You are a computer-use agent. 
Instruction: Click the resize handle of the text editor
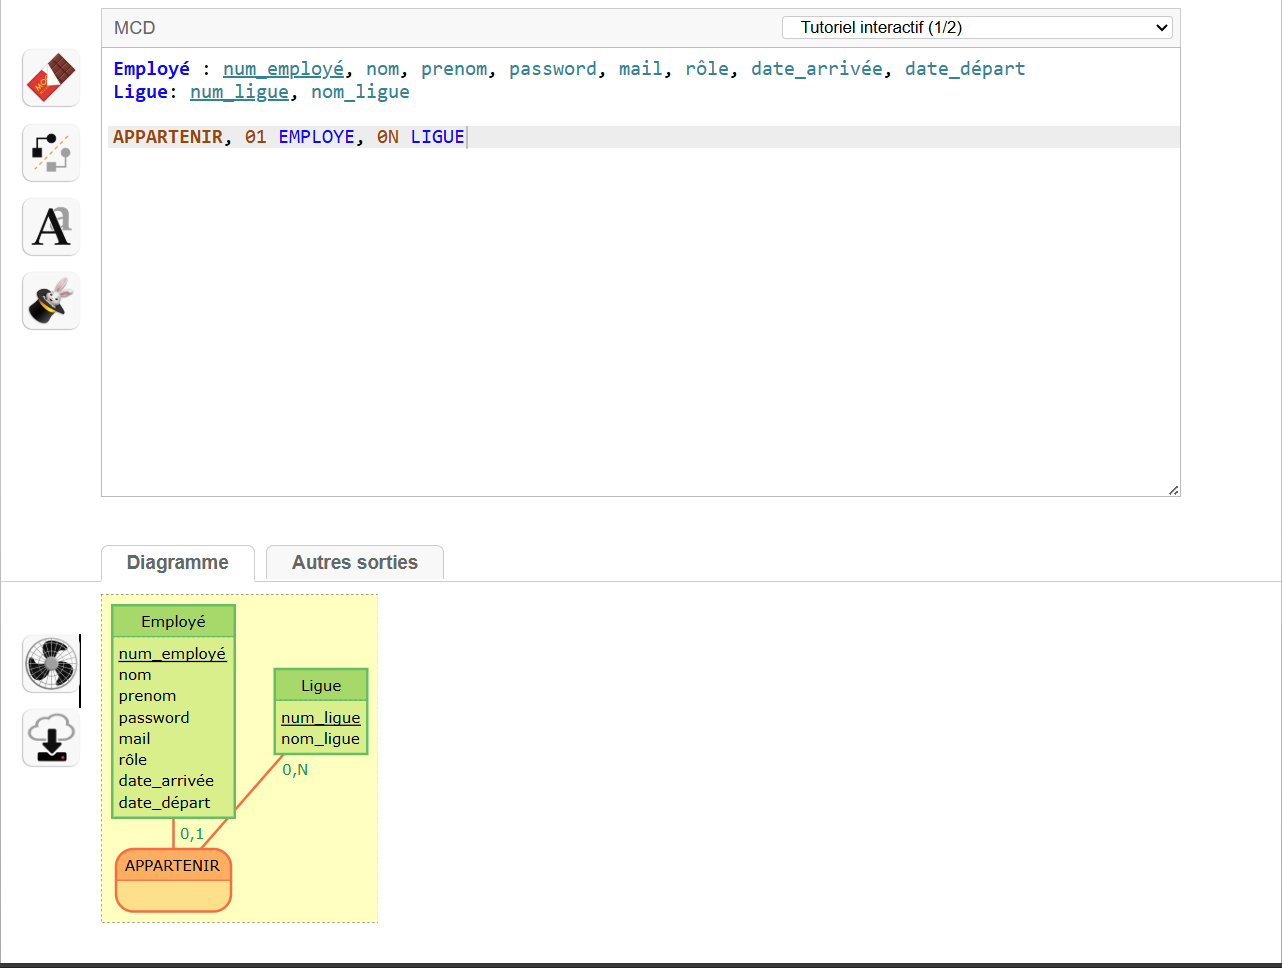1173,490
